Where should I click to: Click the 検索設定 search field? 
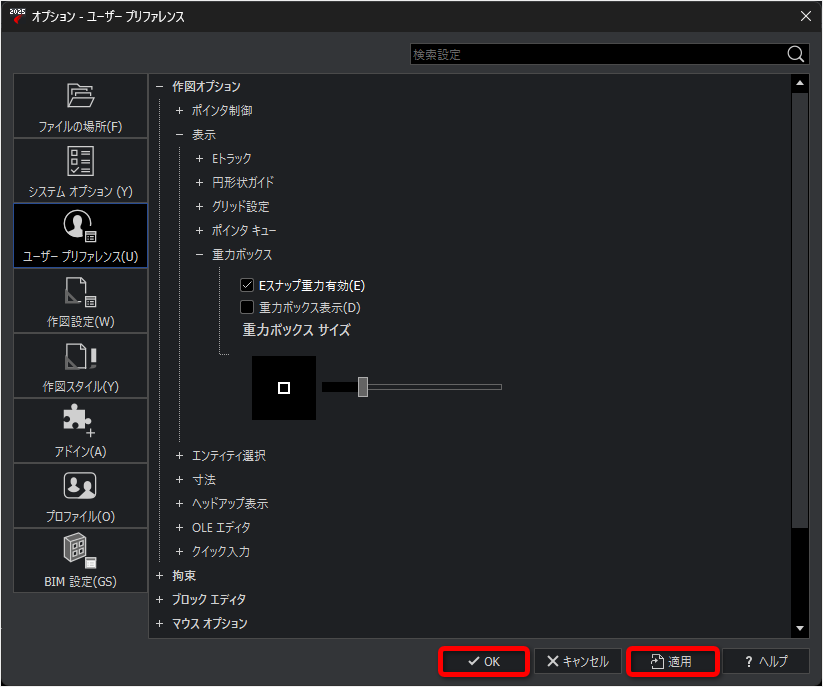pos(598,54)
